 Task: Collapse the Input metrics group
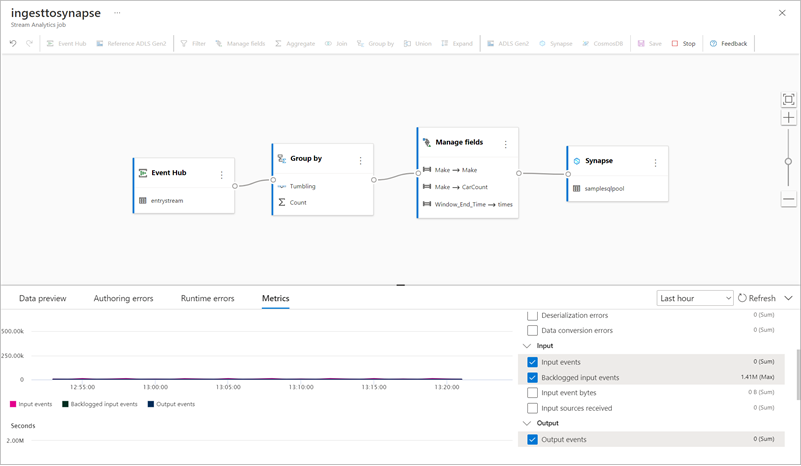click(x=527, y=346)
